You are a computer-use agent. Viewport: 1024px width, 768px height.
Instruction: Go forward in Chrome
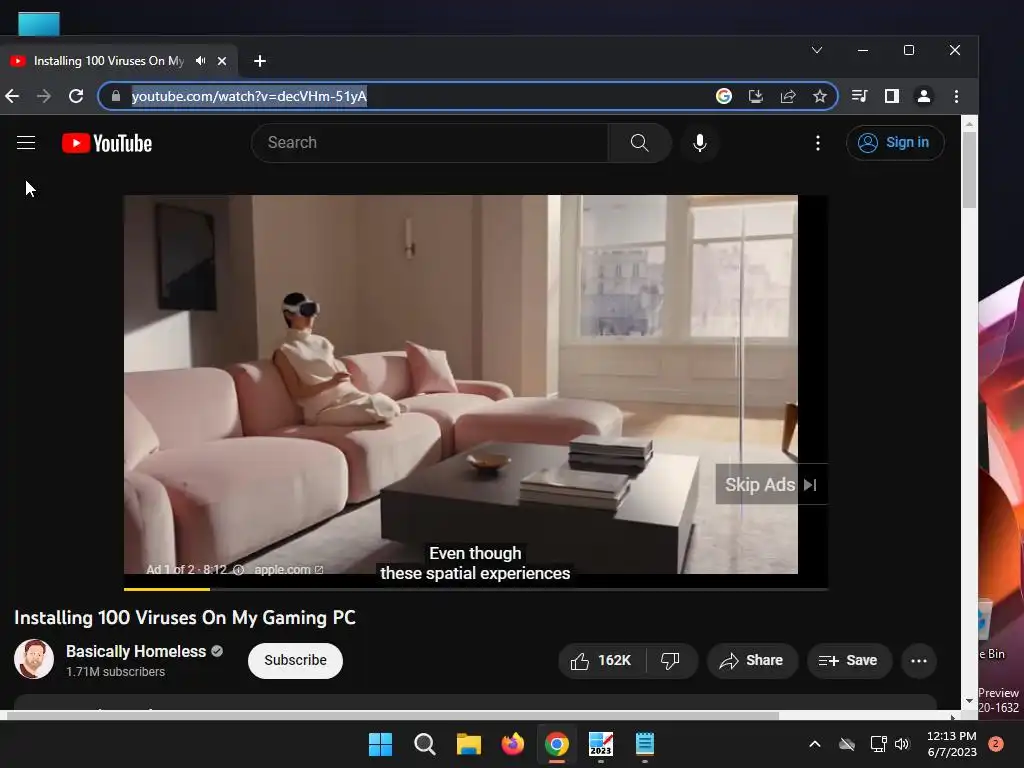point(44,97)
